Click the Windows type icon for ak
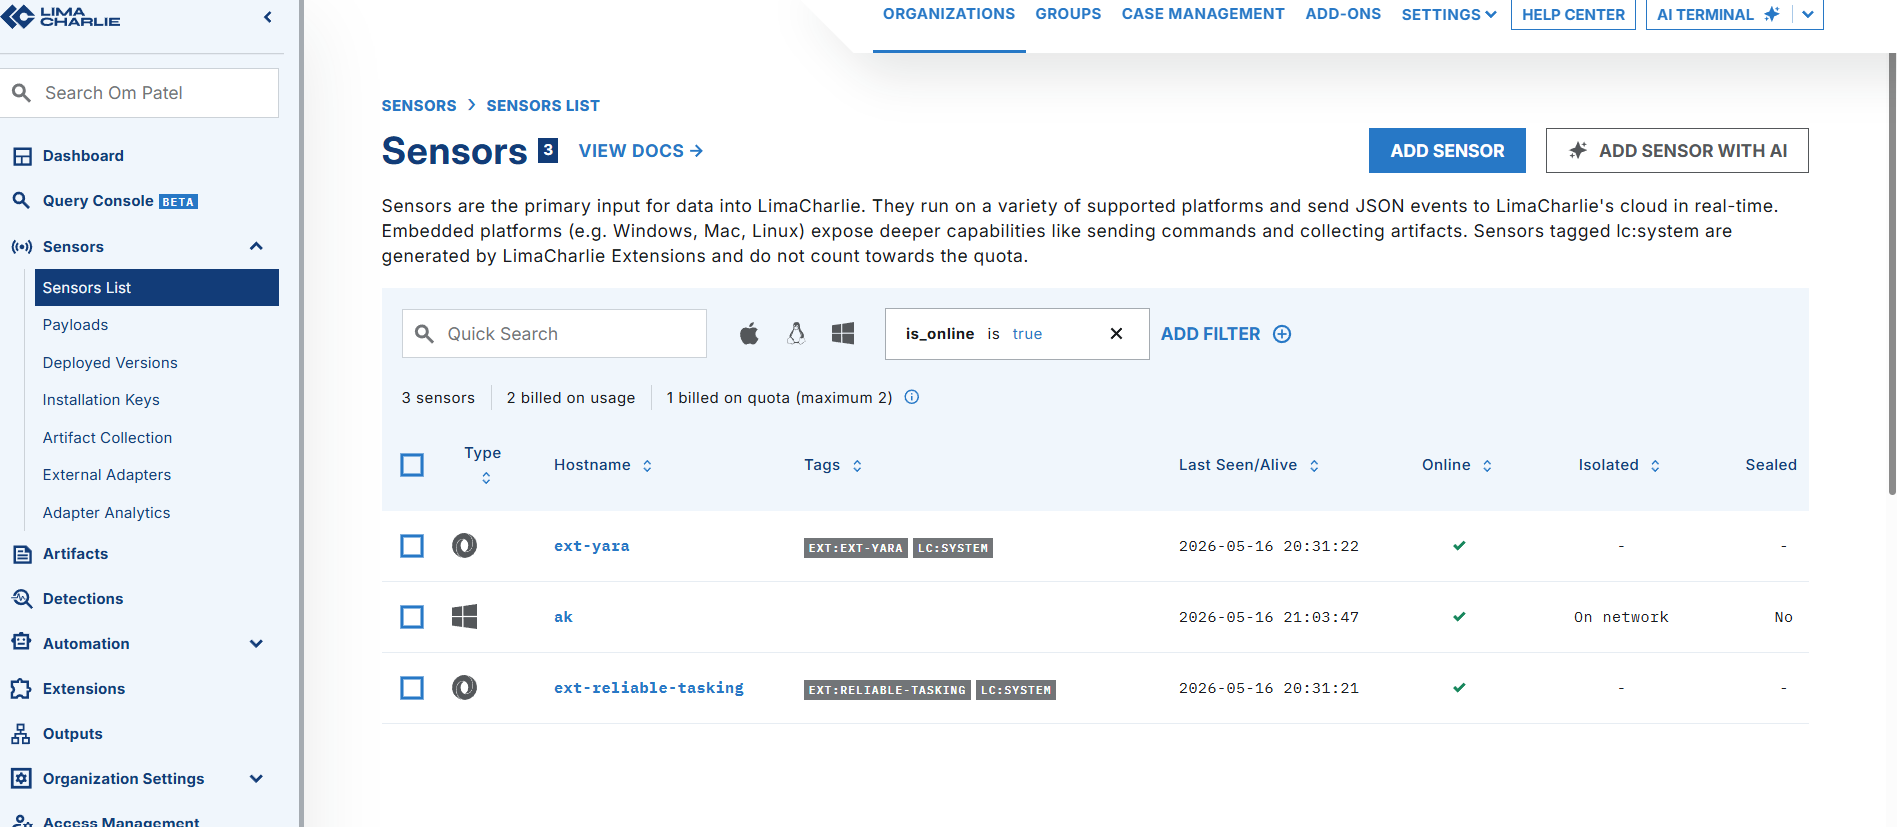This screenshot has height=827, width=1897. tap(464, 617)
